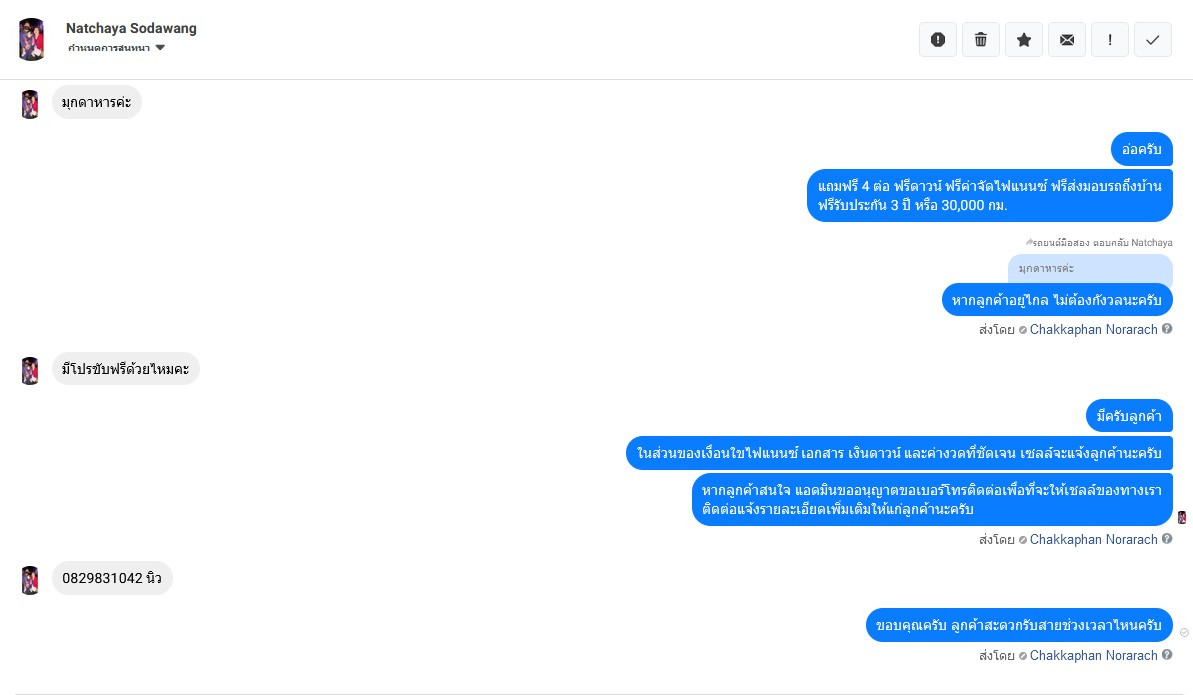Mark conversation unread with the envelope icon
Screen dimensions: 1193x695
1067,39
